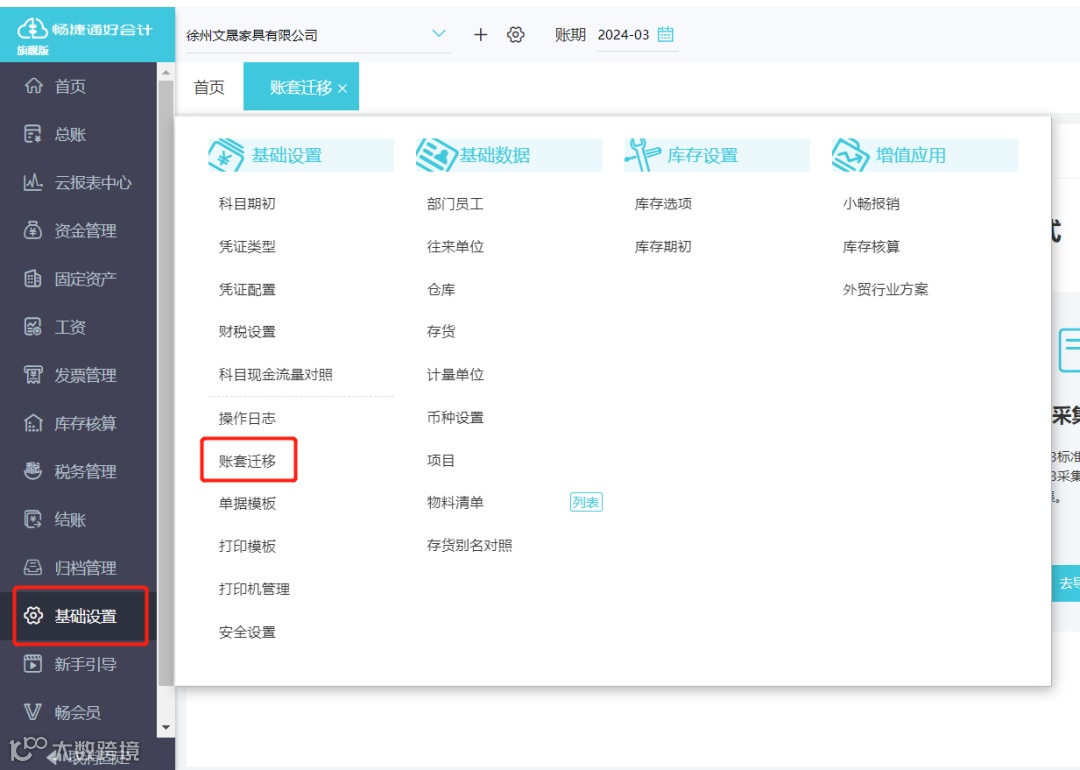Screen dimensions: 1080x770
Task: Click the 基础设置 section header icon
Action: pyautogui.click(x=226, y=154)
